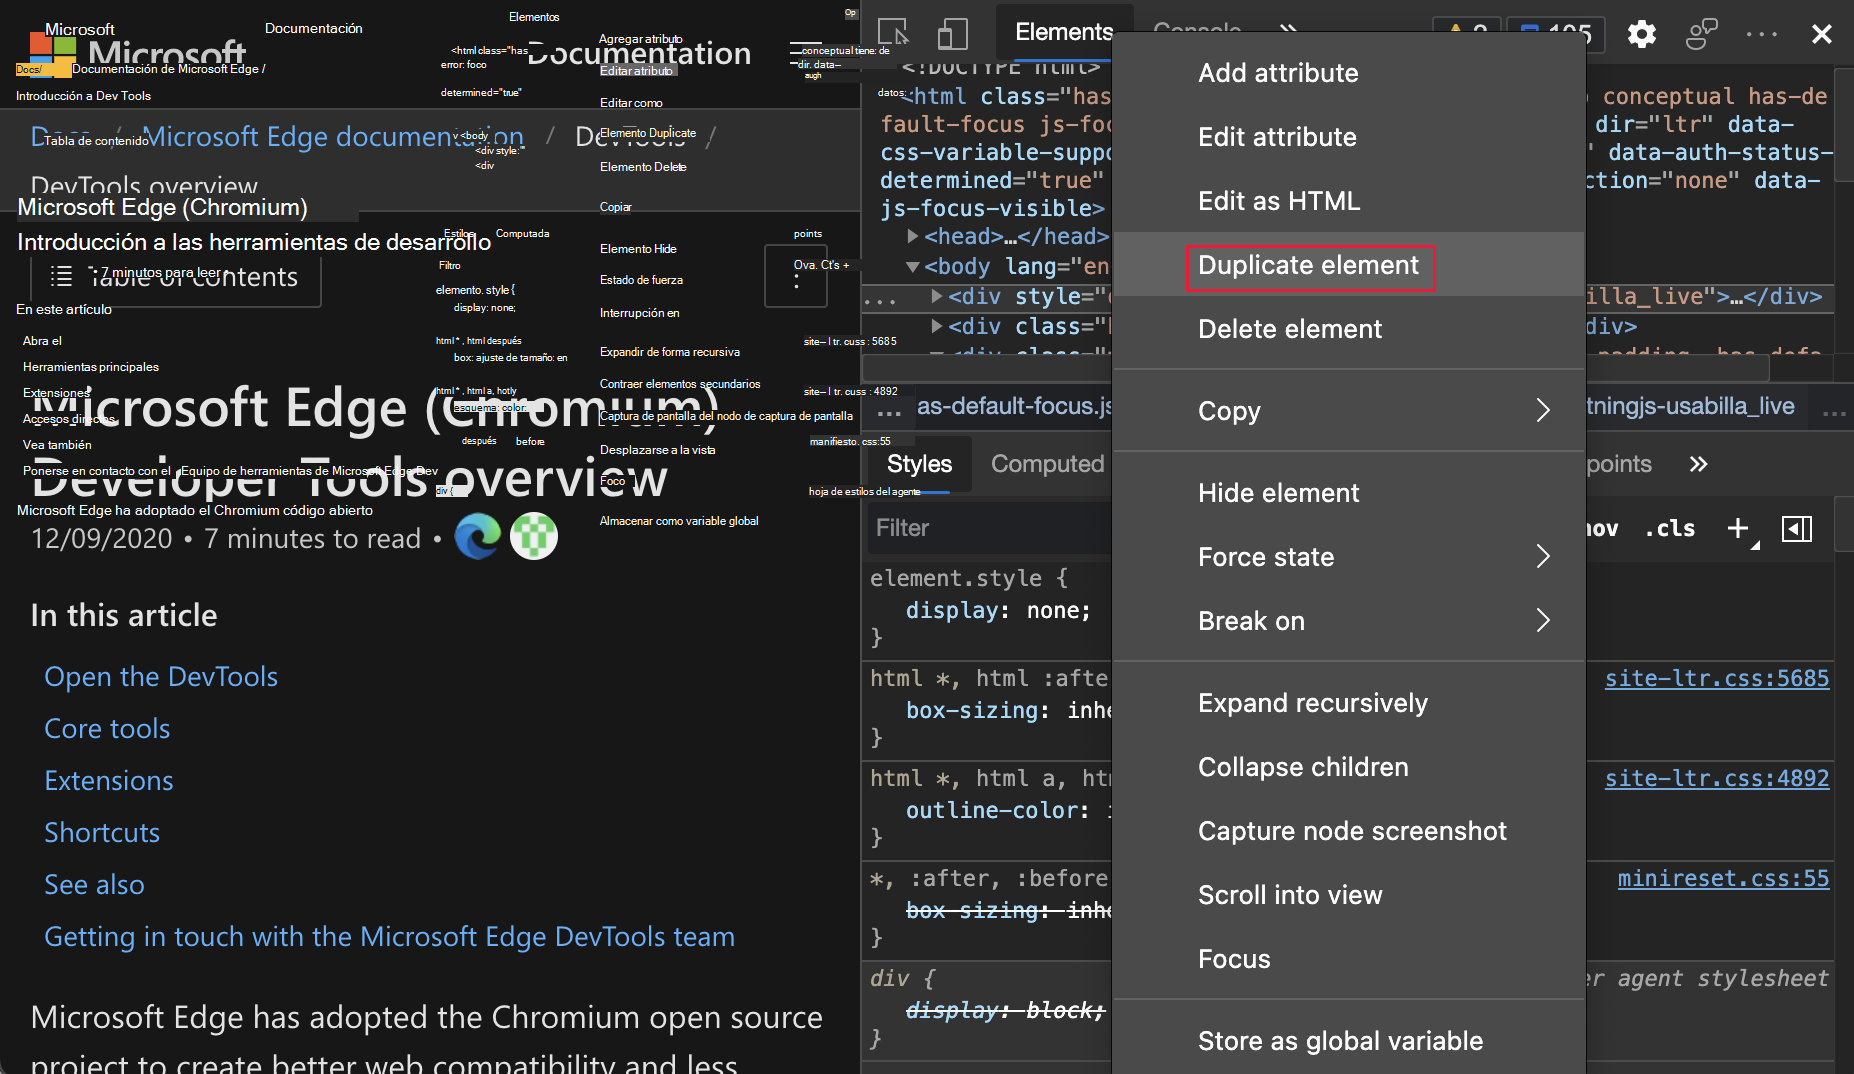Screen dimensions: 1854x1074
Task: Open Customize and control DevTools menu
Action: click(1761, 34)
